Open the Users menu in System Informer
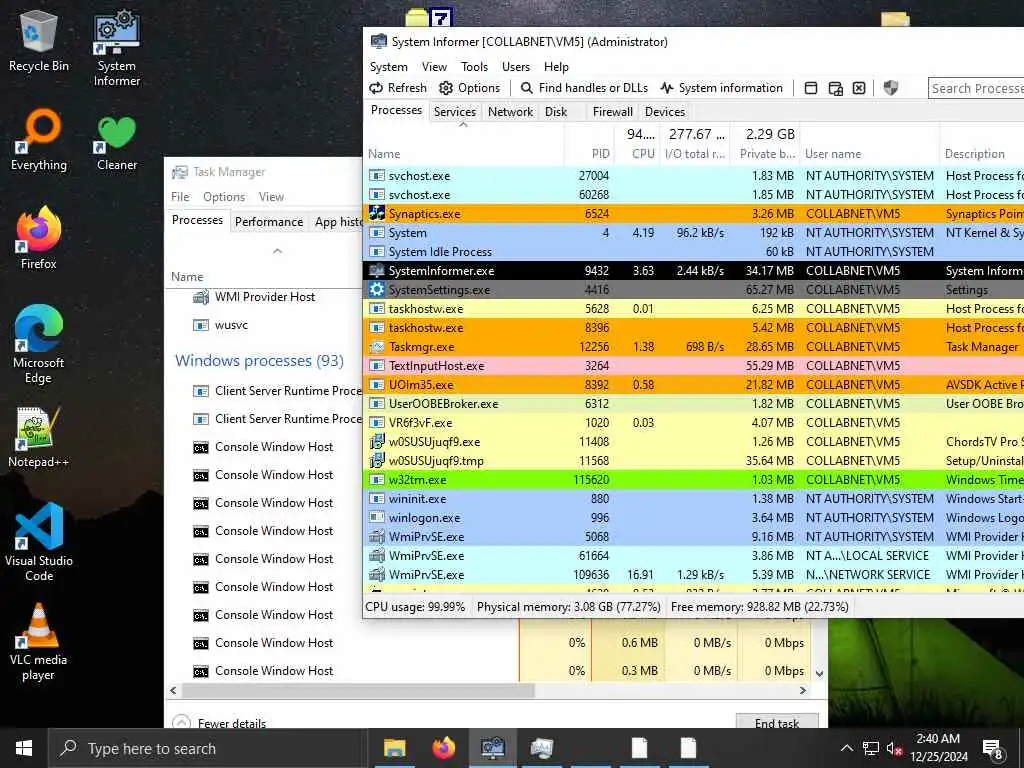The height and width of the screenshot is (768, 1024). [x=516, y=67]
